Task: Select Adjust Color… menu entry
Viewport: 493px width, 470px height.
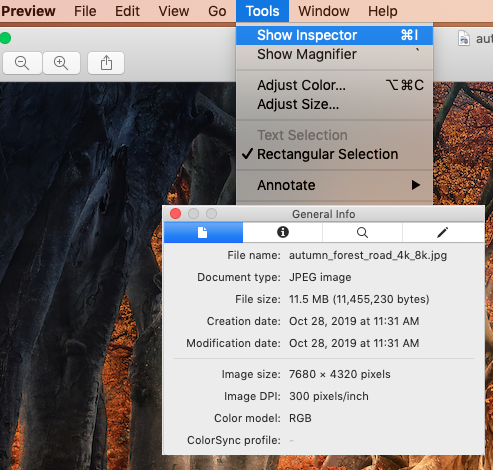Action: [x=334, y=85]
